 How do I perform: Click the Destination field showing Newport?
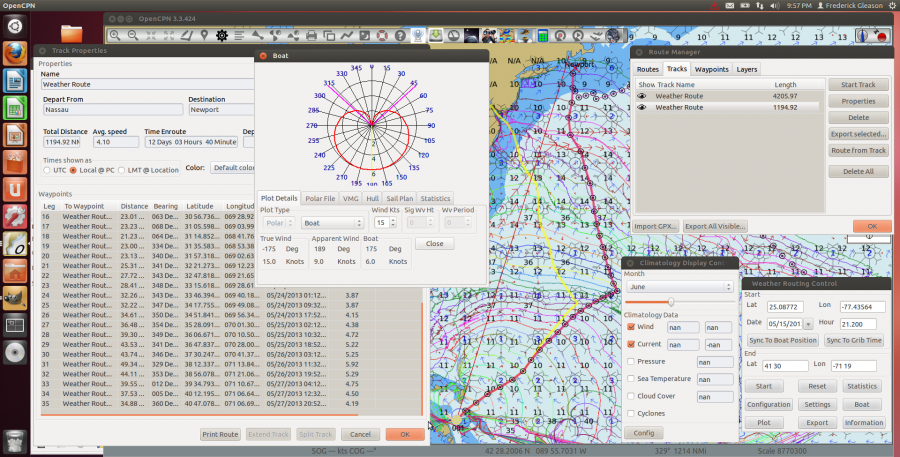point(221,110)
